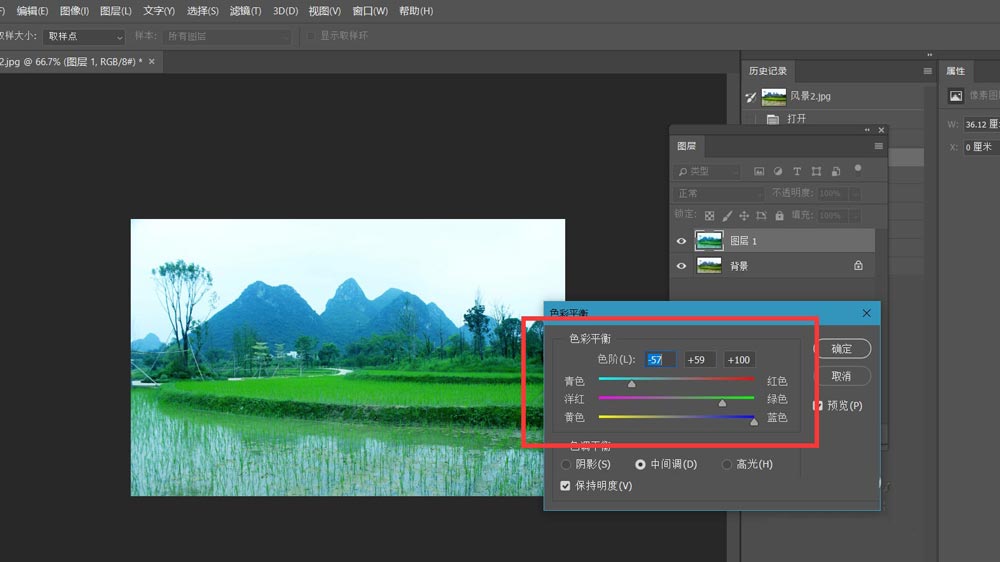1000x562 pixels.
Task: Click the 取消 button in Color Balance
Action: click(842, 376)
